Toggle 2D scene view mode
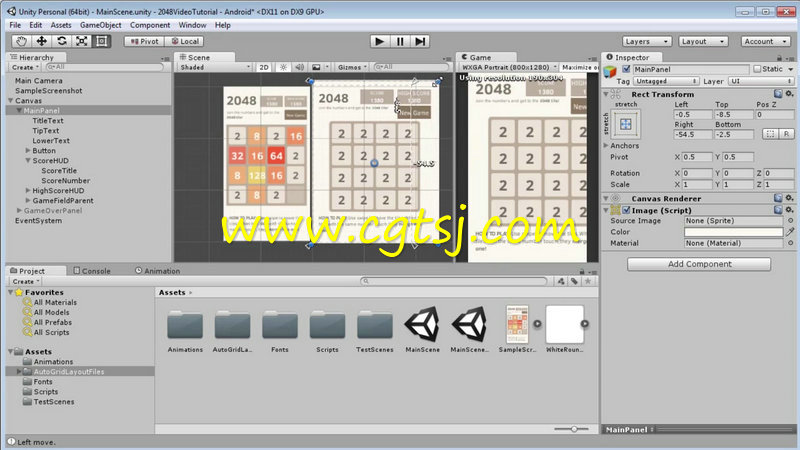Viewport: 800px width, 450px height. tap(264, 67)
